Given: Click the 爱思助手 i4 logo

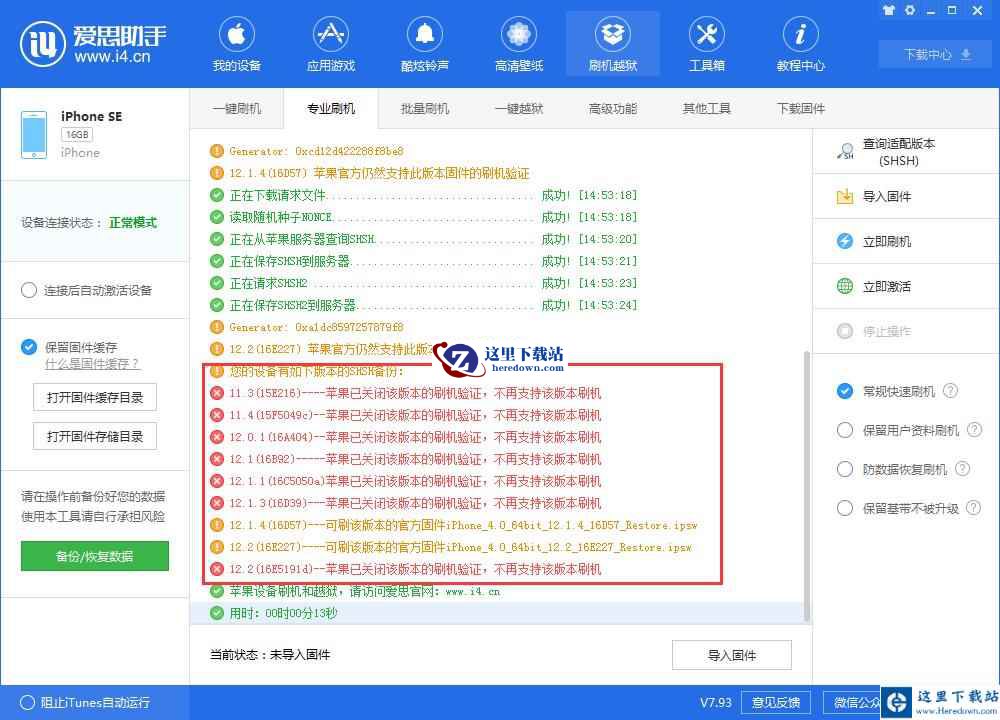Looking at the screenshot, I should 93,44.
